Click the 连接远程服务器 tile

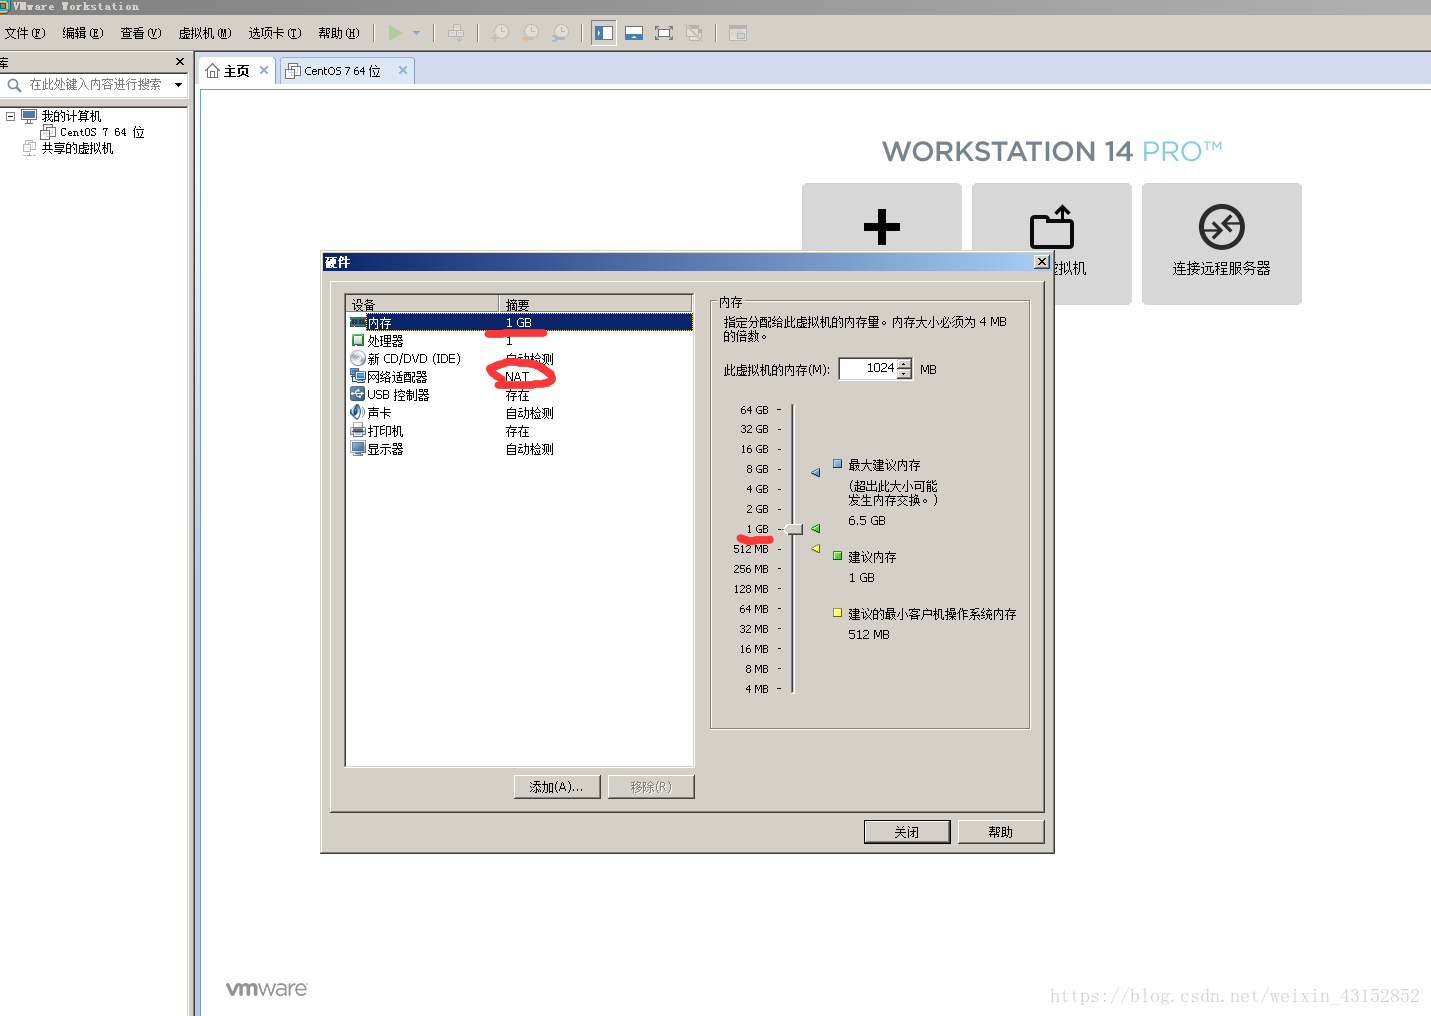click(1222, 244)
